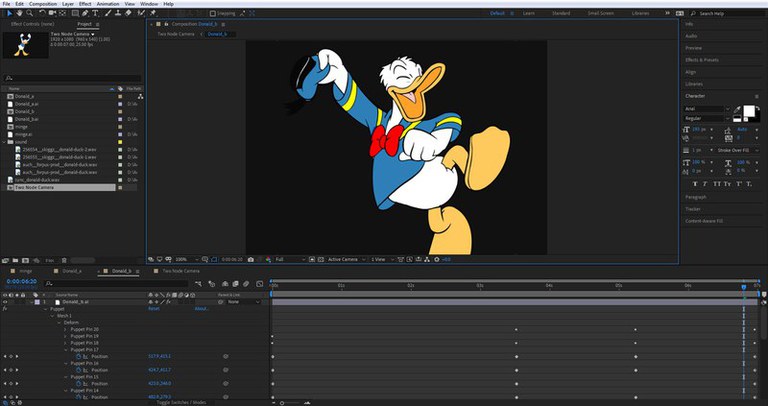Viewport: 768px width, 406px height.
Task: Select the Selection arrow tool
Action: [x=9, y=13]
